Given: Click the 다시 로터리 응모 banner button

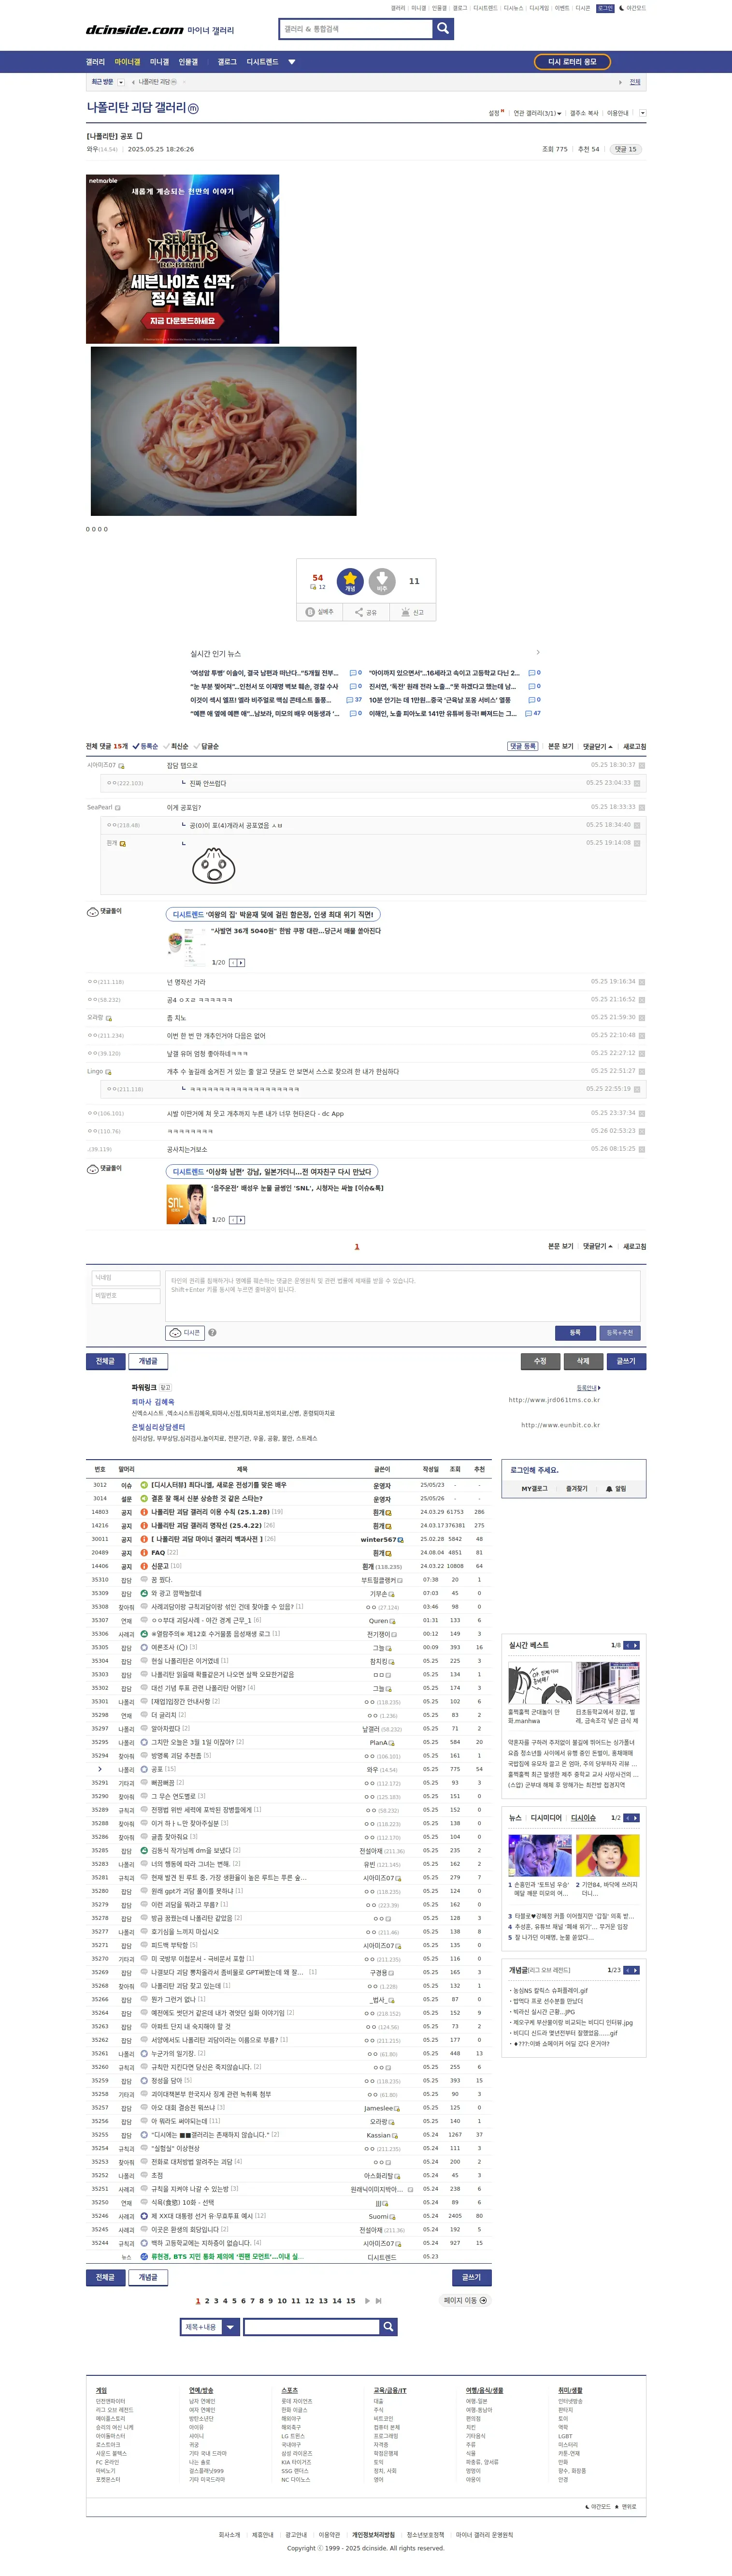Looking at the screenshot, I should click(572, 62).
